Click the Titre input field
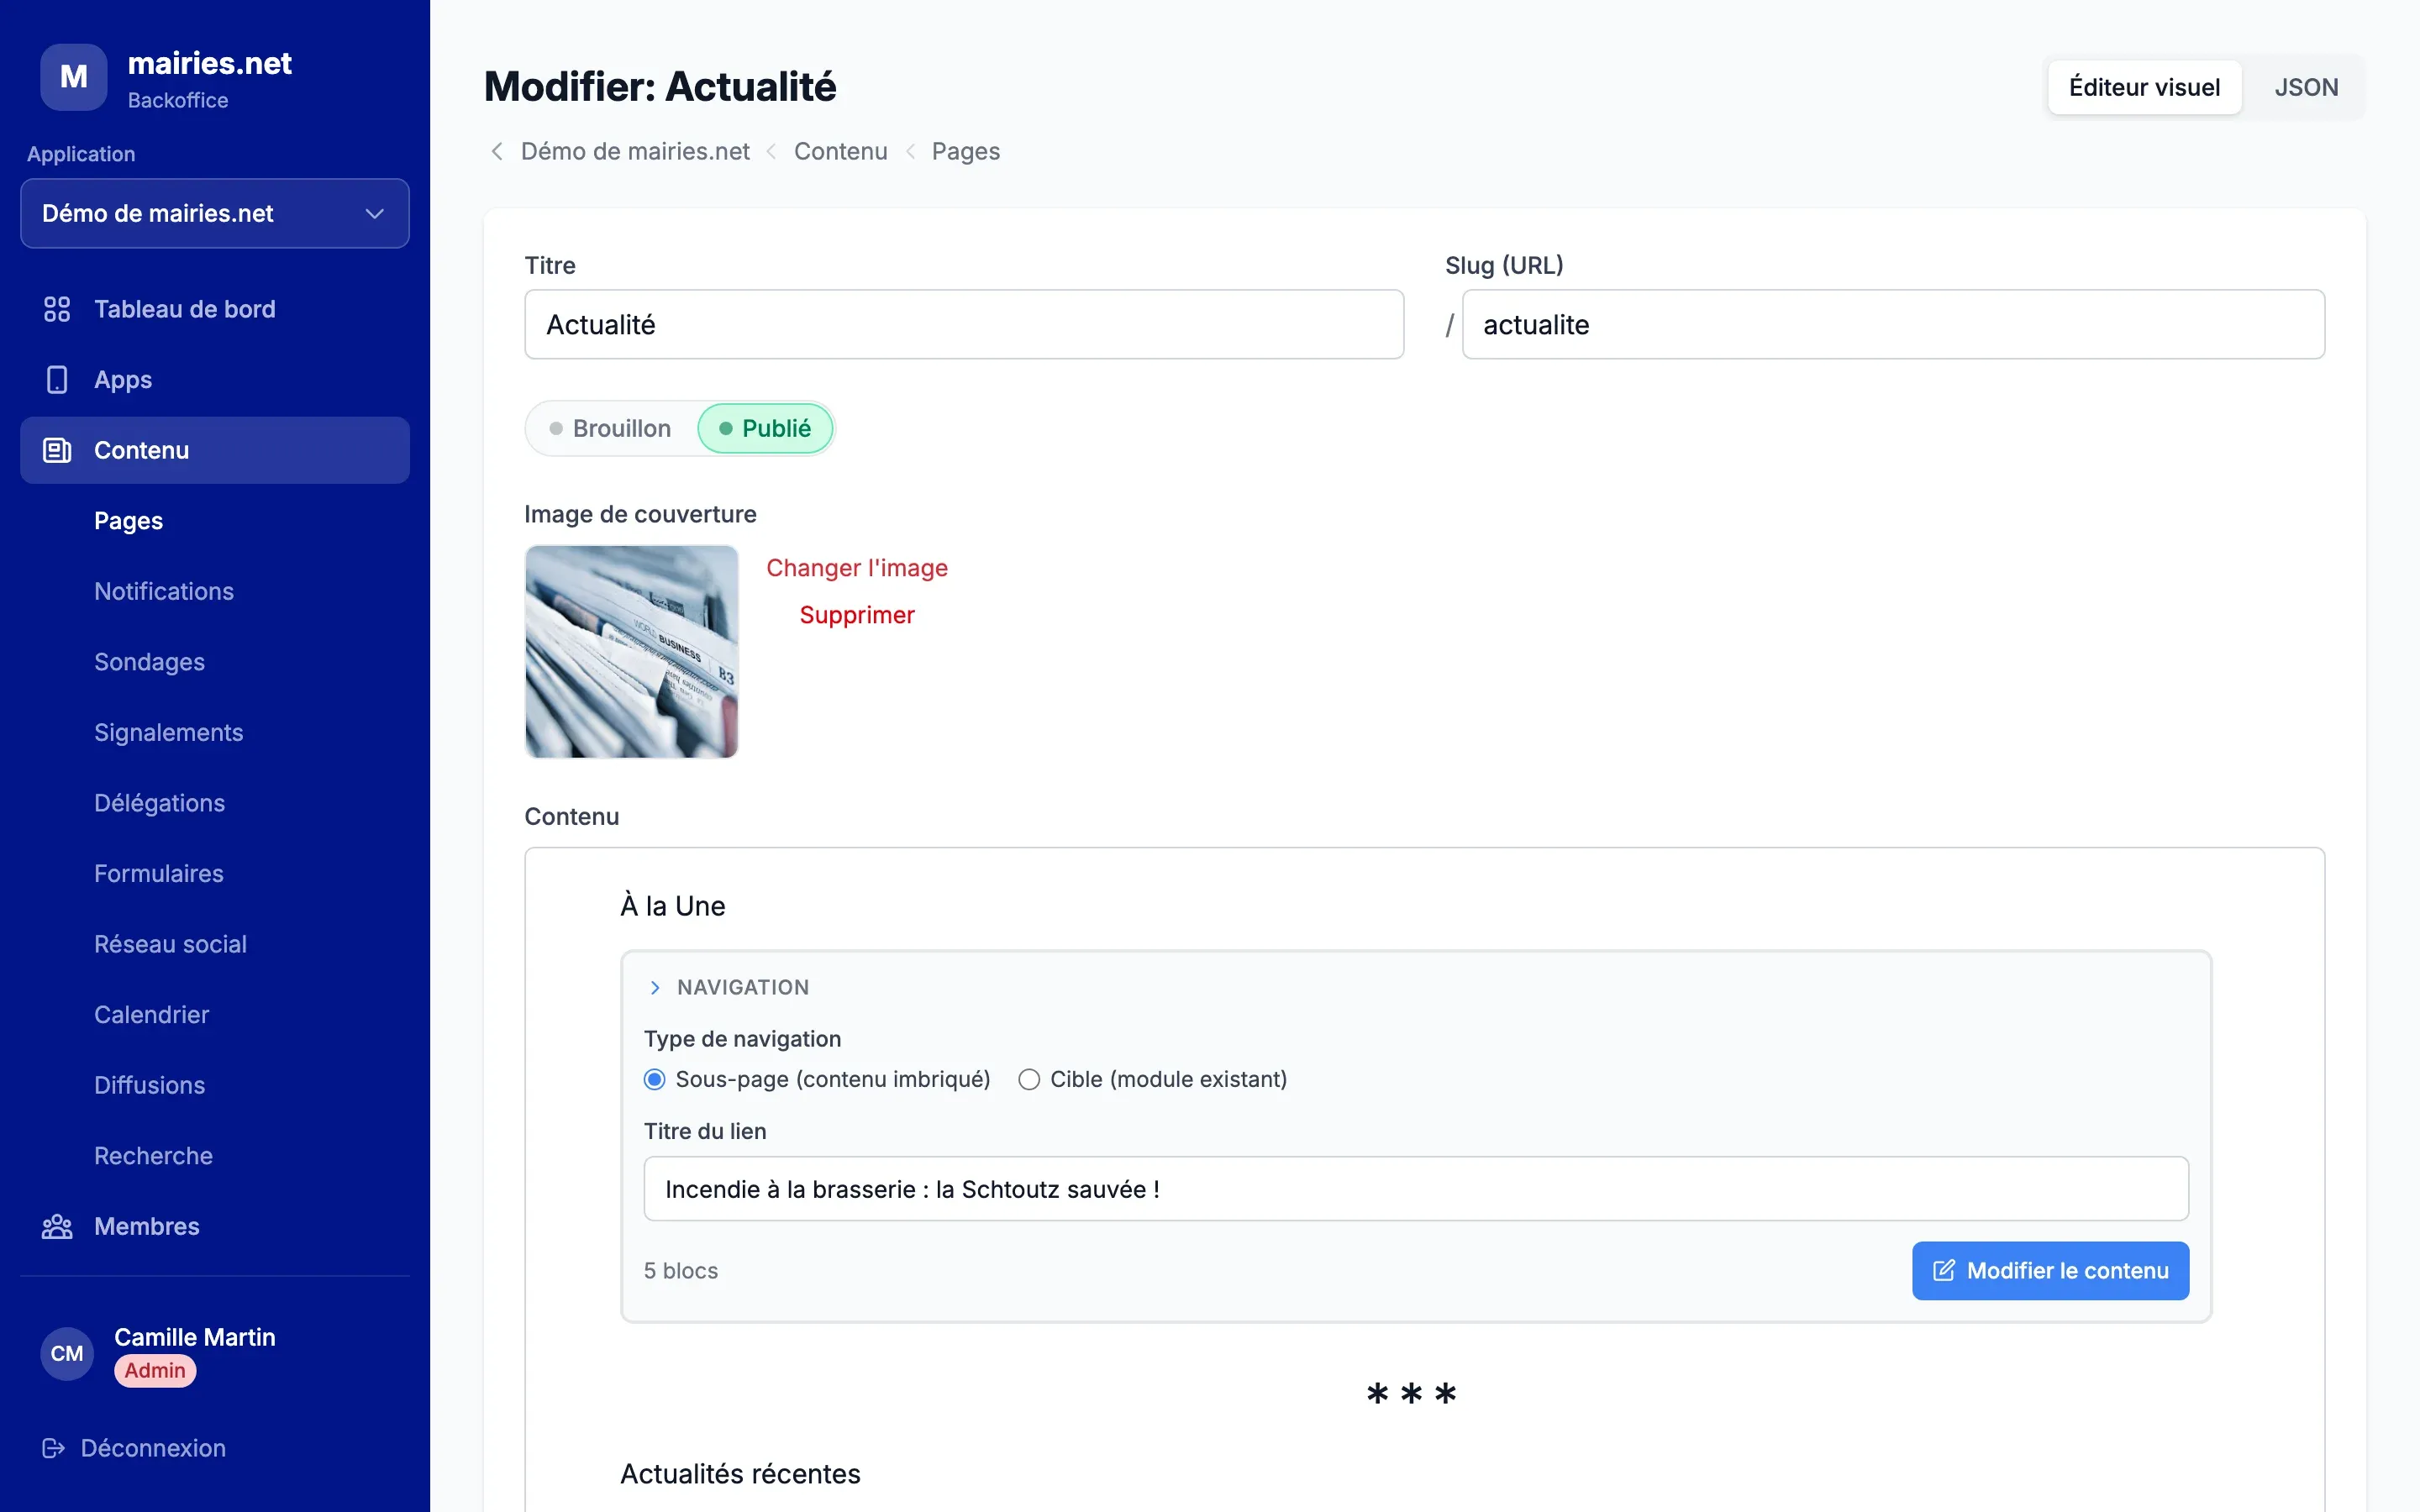The image size is (2420, 1512). [964, 324]
